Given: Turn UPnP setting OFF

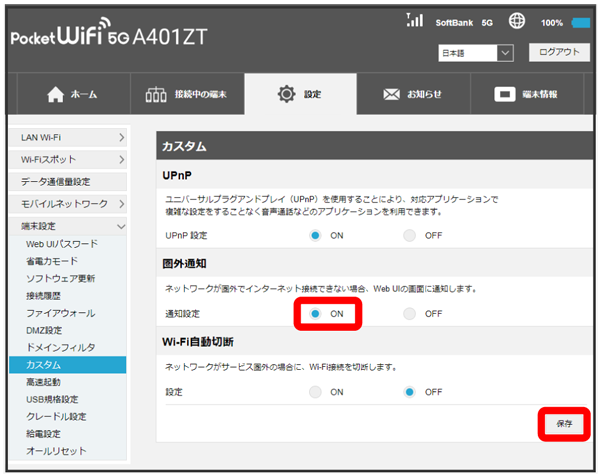Looking at the screenshot, I should (x=410, y=235).
